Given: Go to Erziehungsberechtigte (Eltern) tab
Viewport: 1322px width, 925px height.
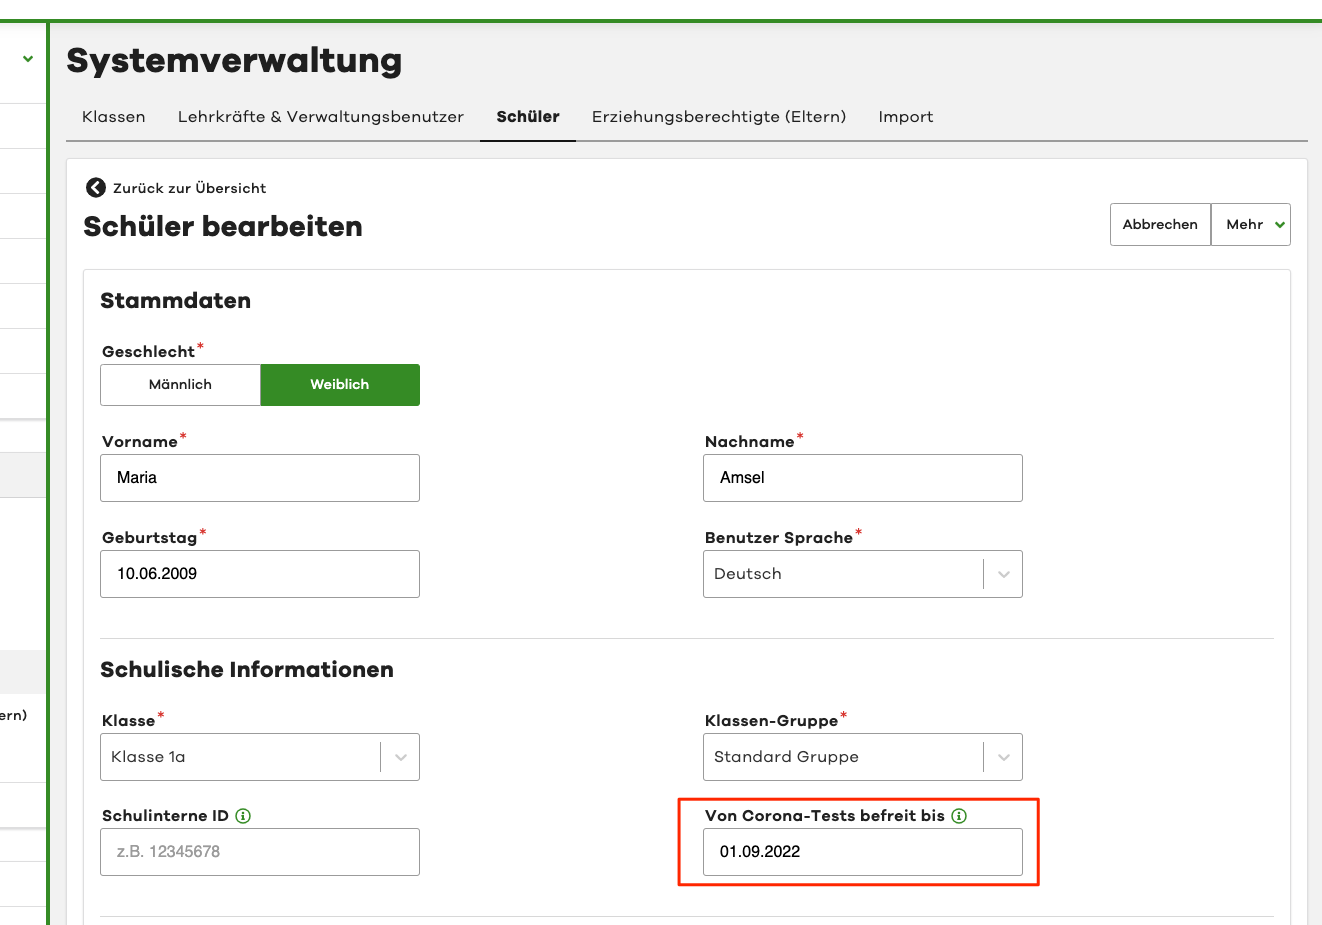Looking at the screenshot, I should click(x=719, y=117).
